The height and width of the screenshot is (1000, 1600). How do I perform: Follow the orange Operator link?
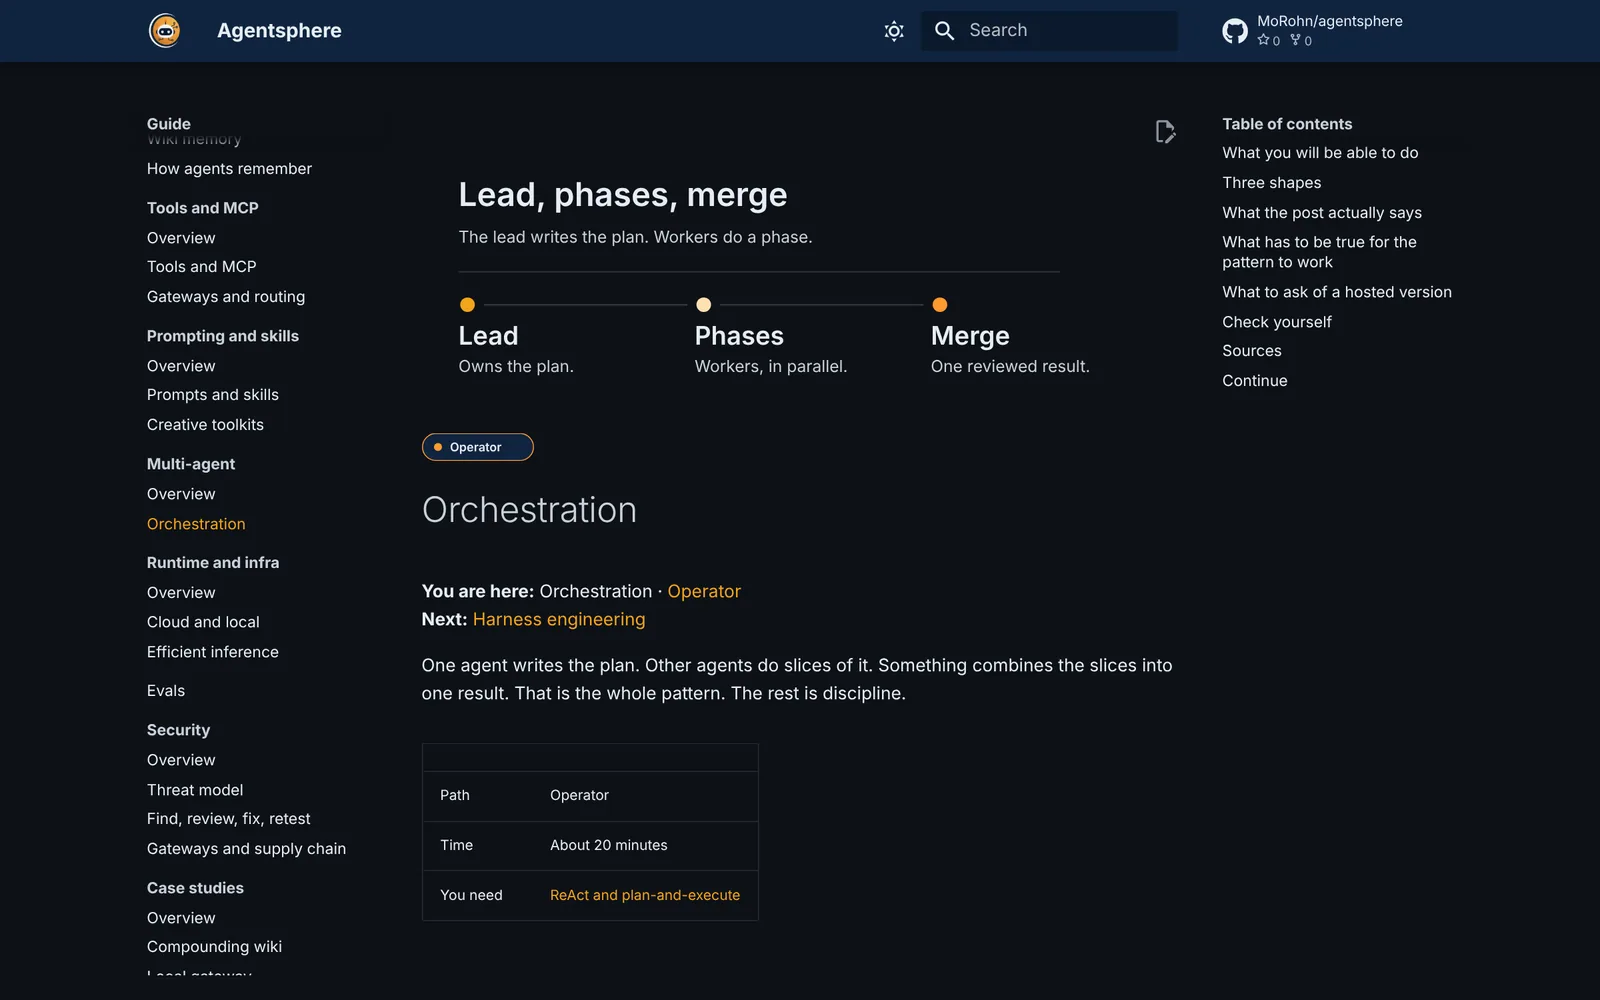coord(704,591)
